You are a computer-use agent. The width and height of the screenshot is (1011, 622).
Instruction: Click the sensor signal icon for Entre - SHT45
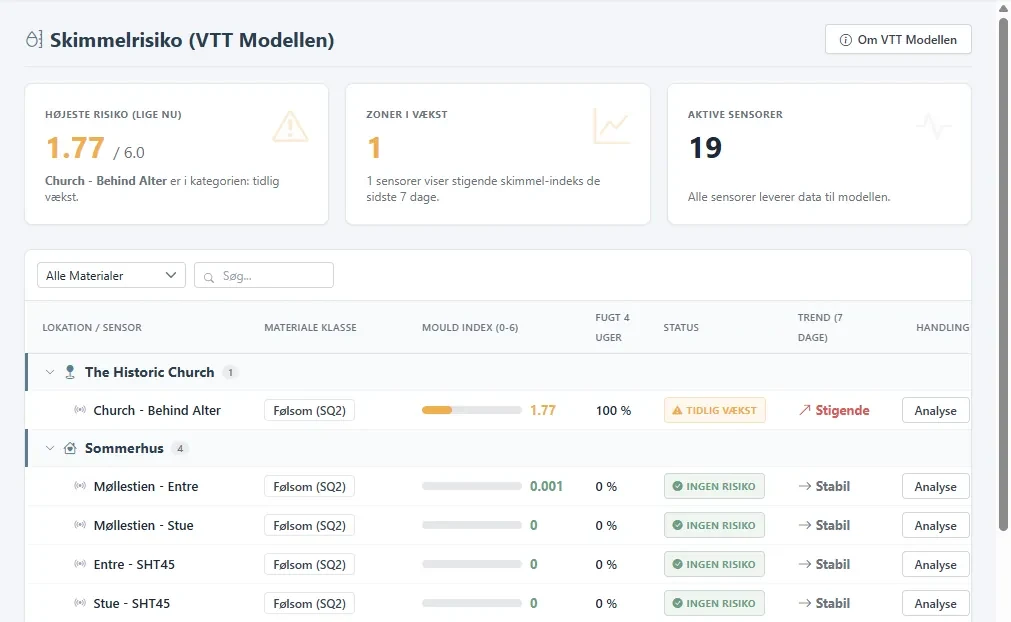pos(80,564)
